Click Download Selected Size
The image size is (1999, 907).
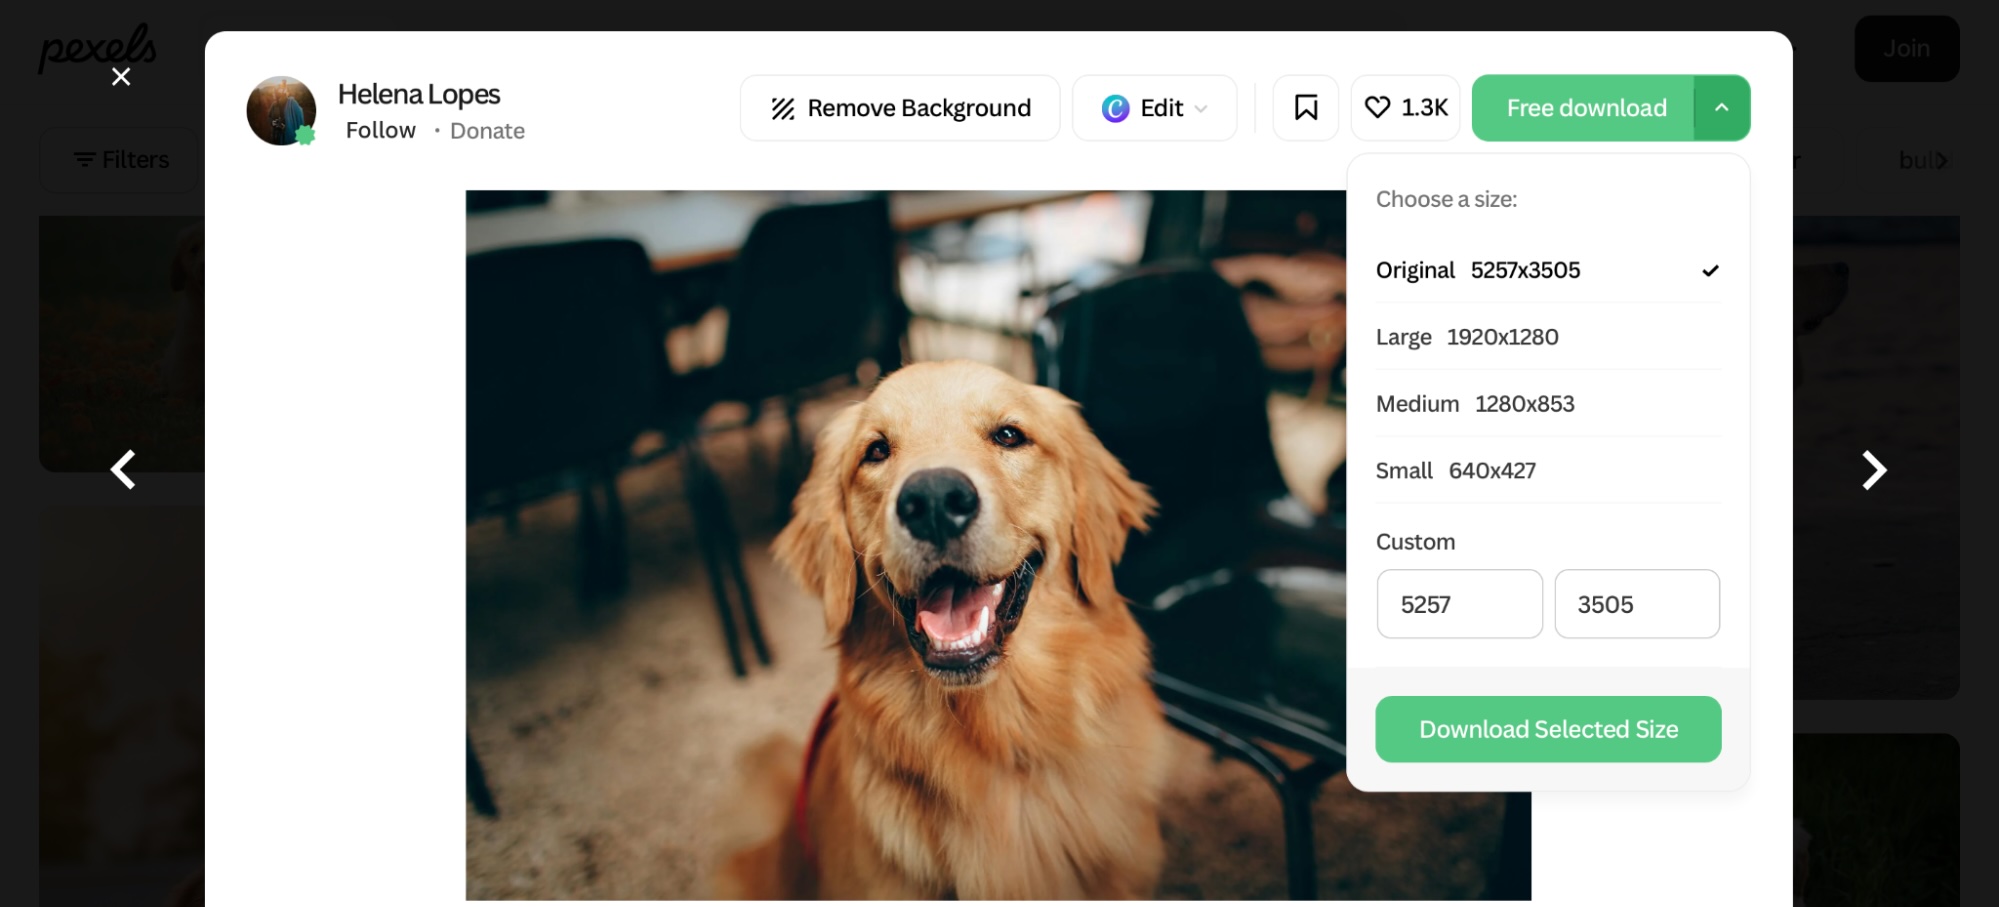[x=1547, y=729]
